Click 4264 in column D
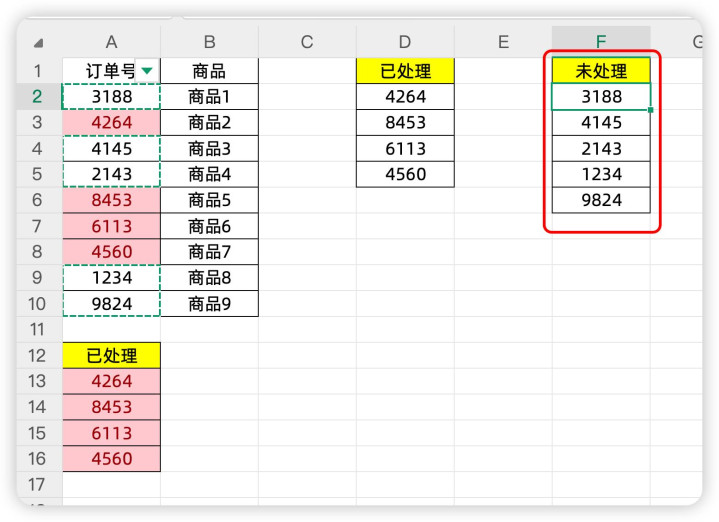 point(405,97)
